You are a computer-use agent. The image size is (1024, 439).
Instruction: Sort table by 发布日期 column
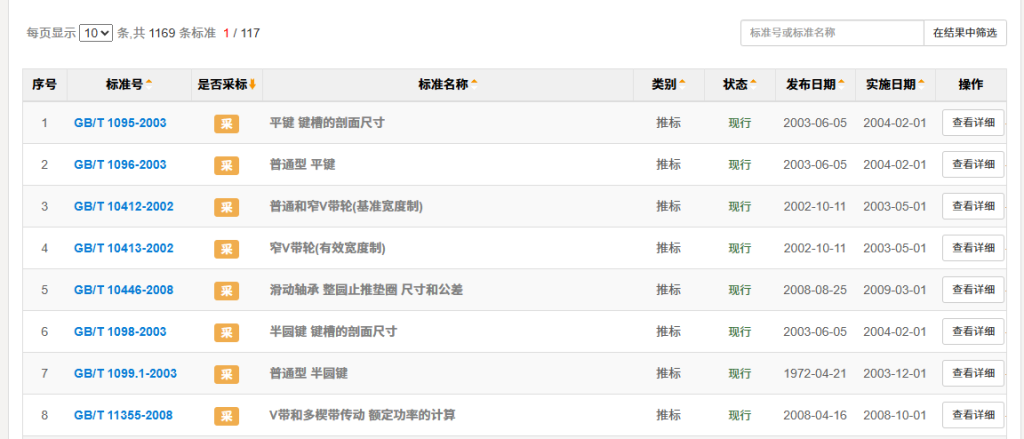[815, 85]
